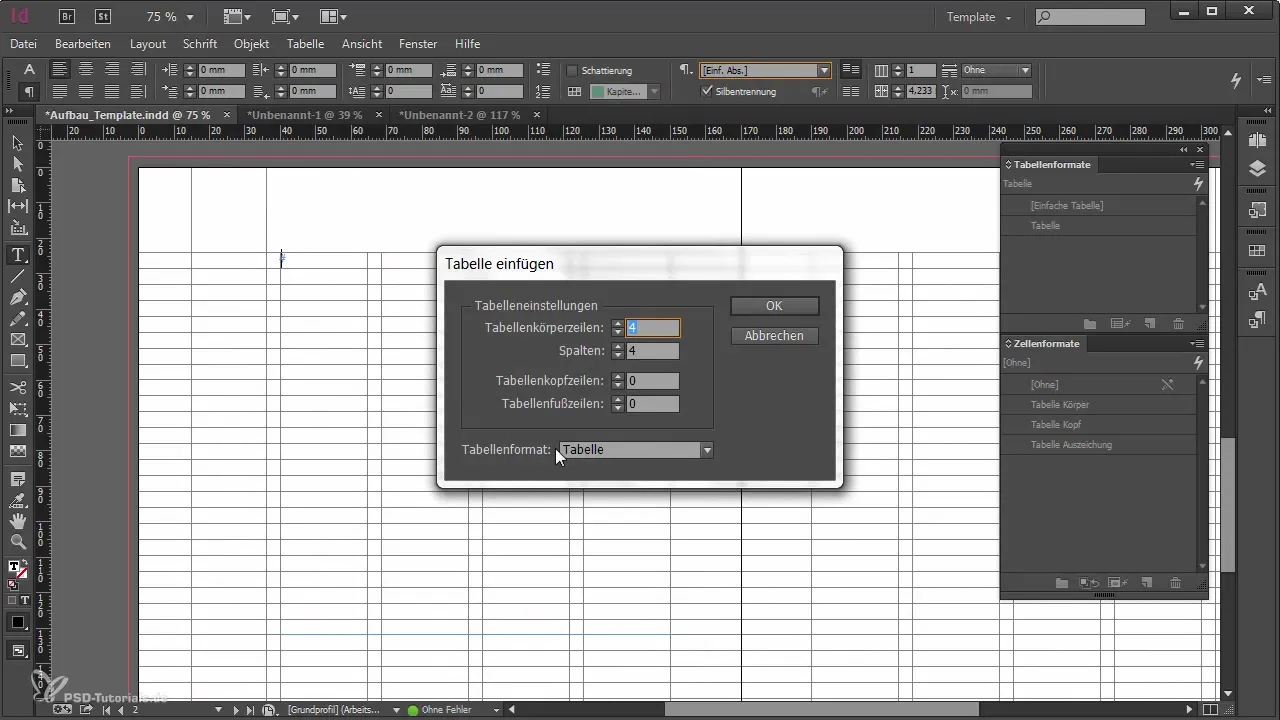Toggle the Silbentrennung checkbox

(x=707, y=91)
